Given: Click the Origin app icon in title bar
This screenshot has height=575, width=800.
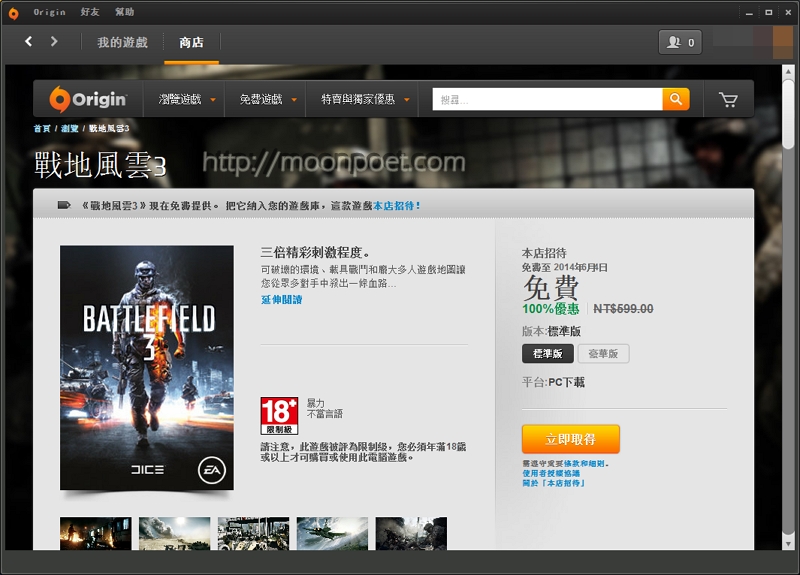Looking at the screenshot, I should click(x=13, y=12).
